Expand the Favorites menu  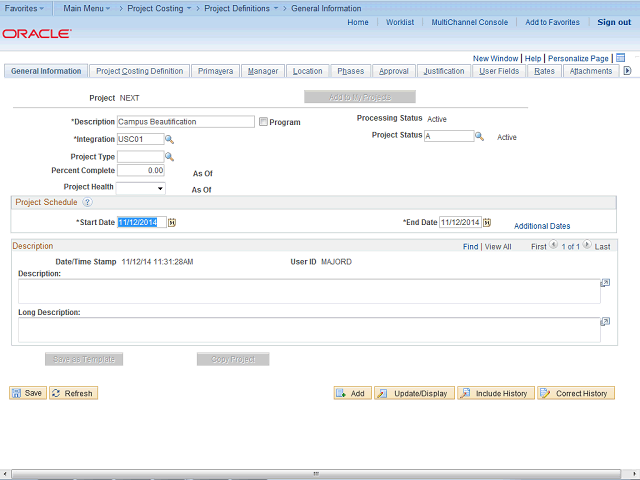point(25,8)
